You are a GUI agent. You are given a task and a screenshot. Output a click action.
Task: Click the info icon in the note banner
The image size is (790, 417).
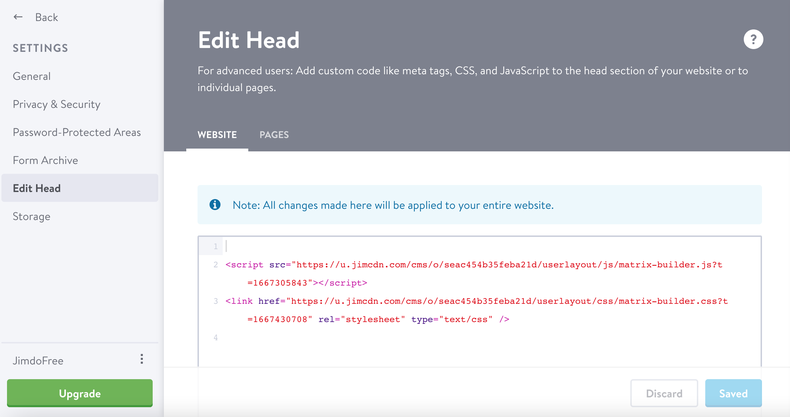[215, 204]
